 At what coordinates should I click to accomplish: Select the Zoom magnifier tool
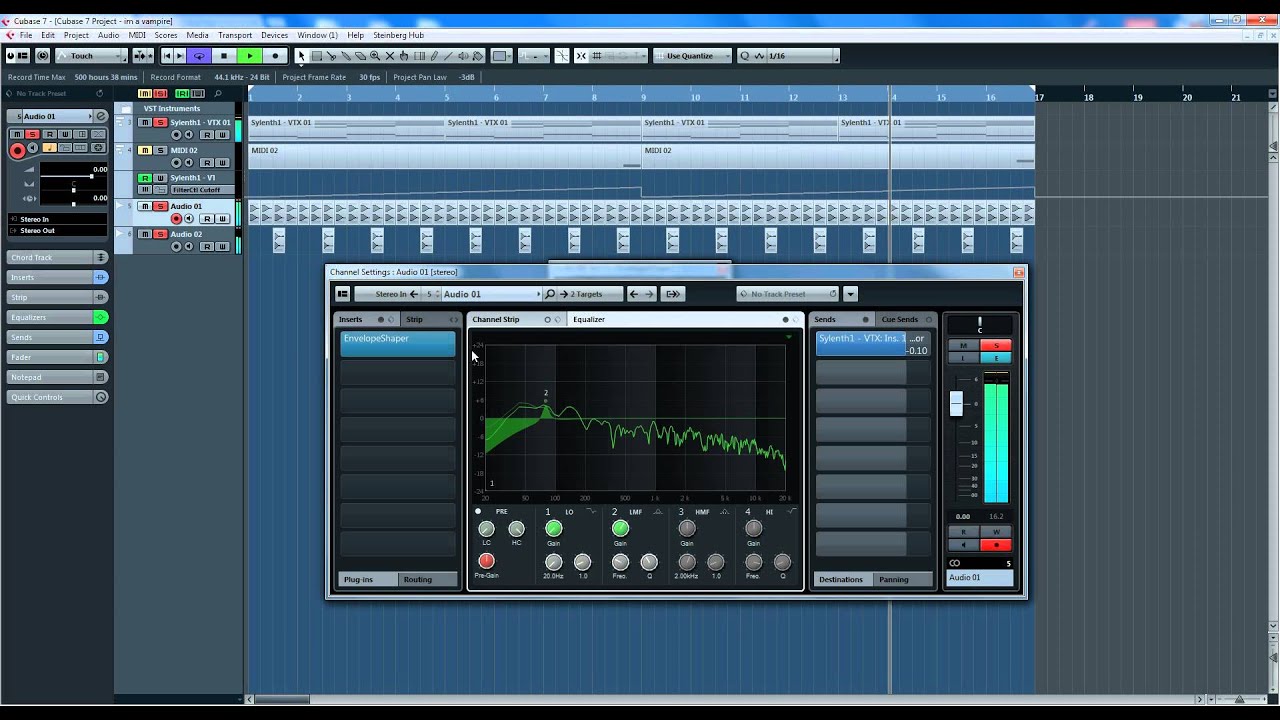click(x=375, y=56)
